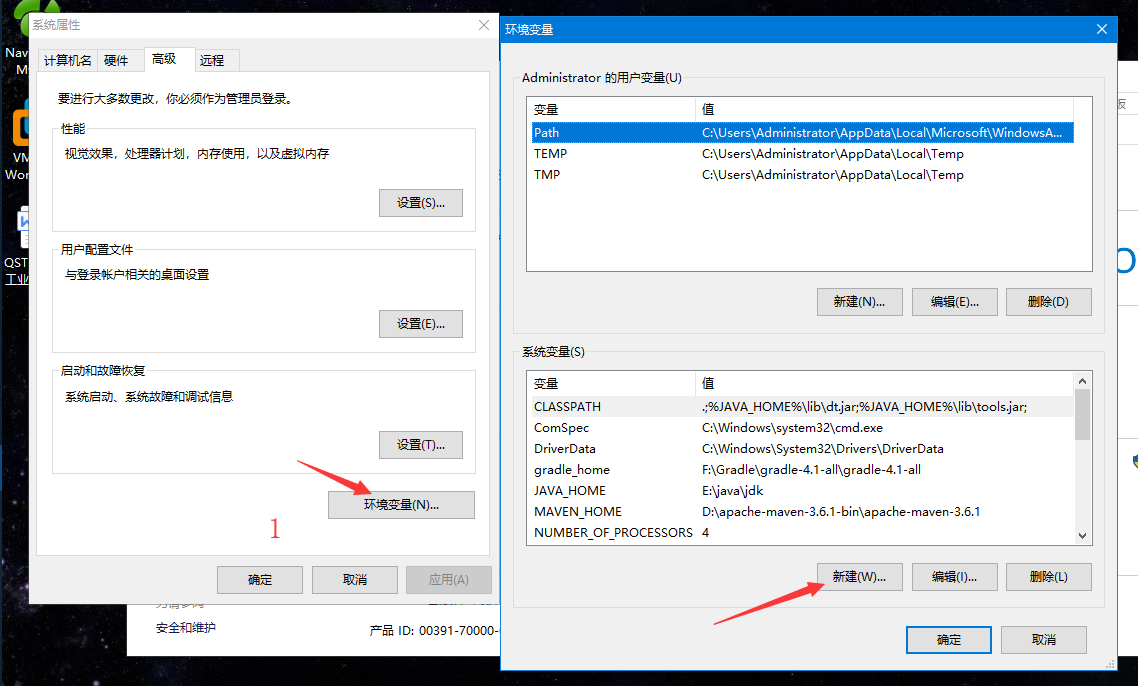The image size is (1138, 686).
Task: Select the JAVA_HOME system variable row
Action: [x=802, y=491]
